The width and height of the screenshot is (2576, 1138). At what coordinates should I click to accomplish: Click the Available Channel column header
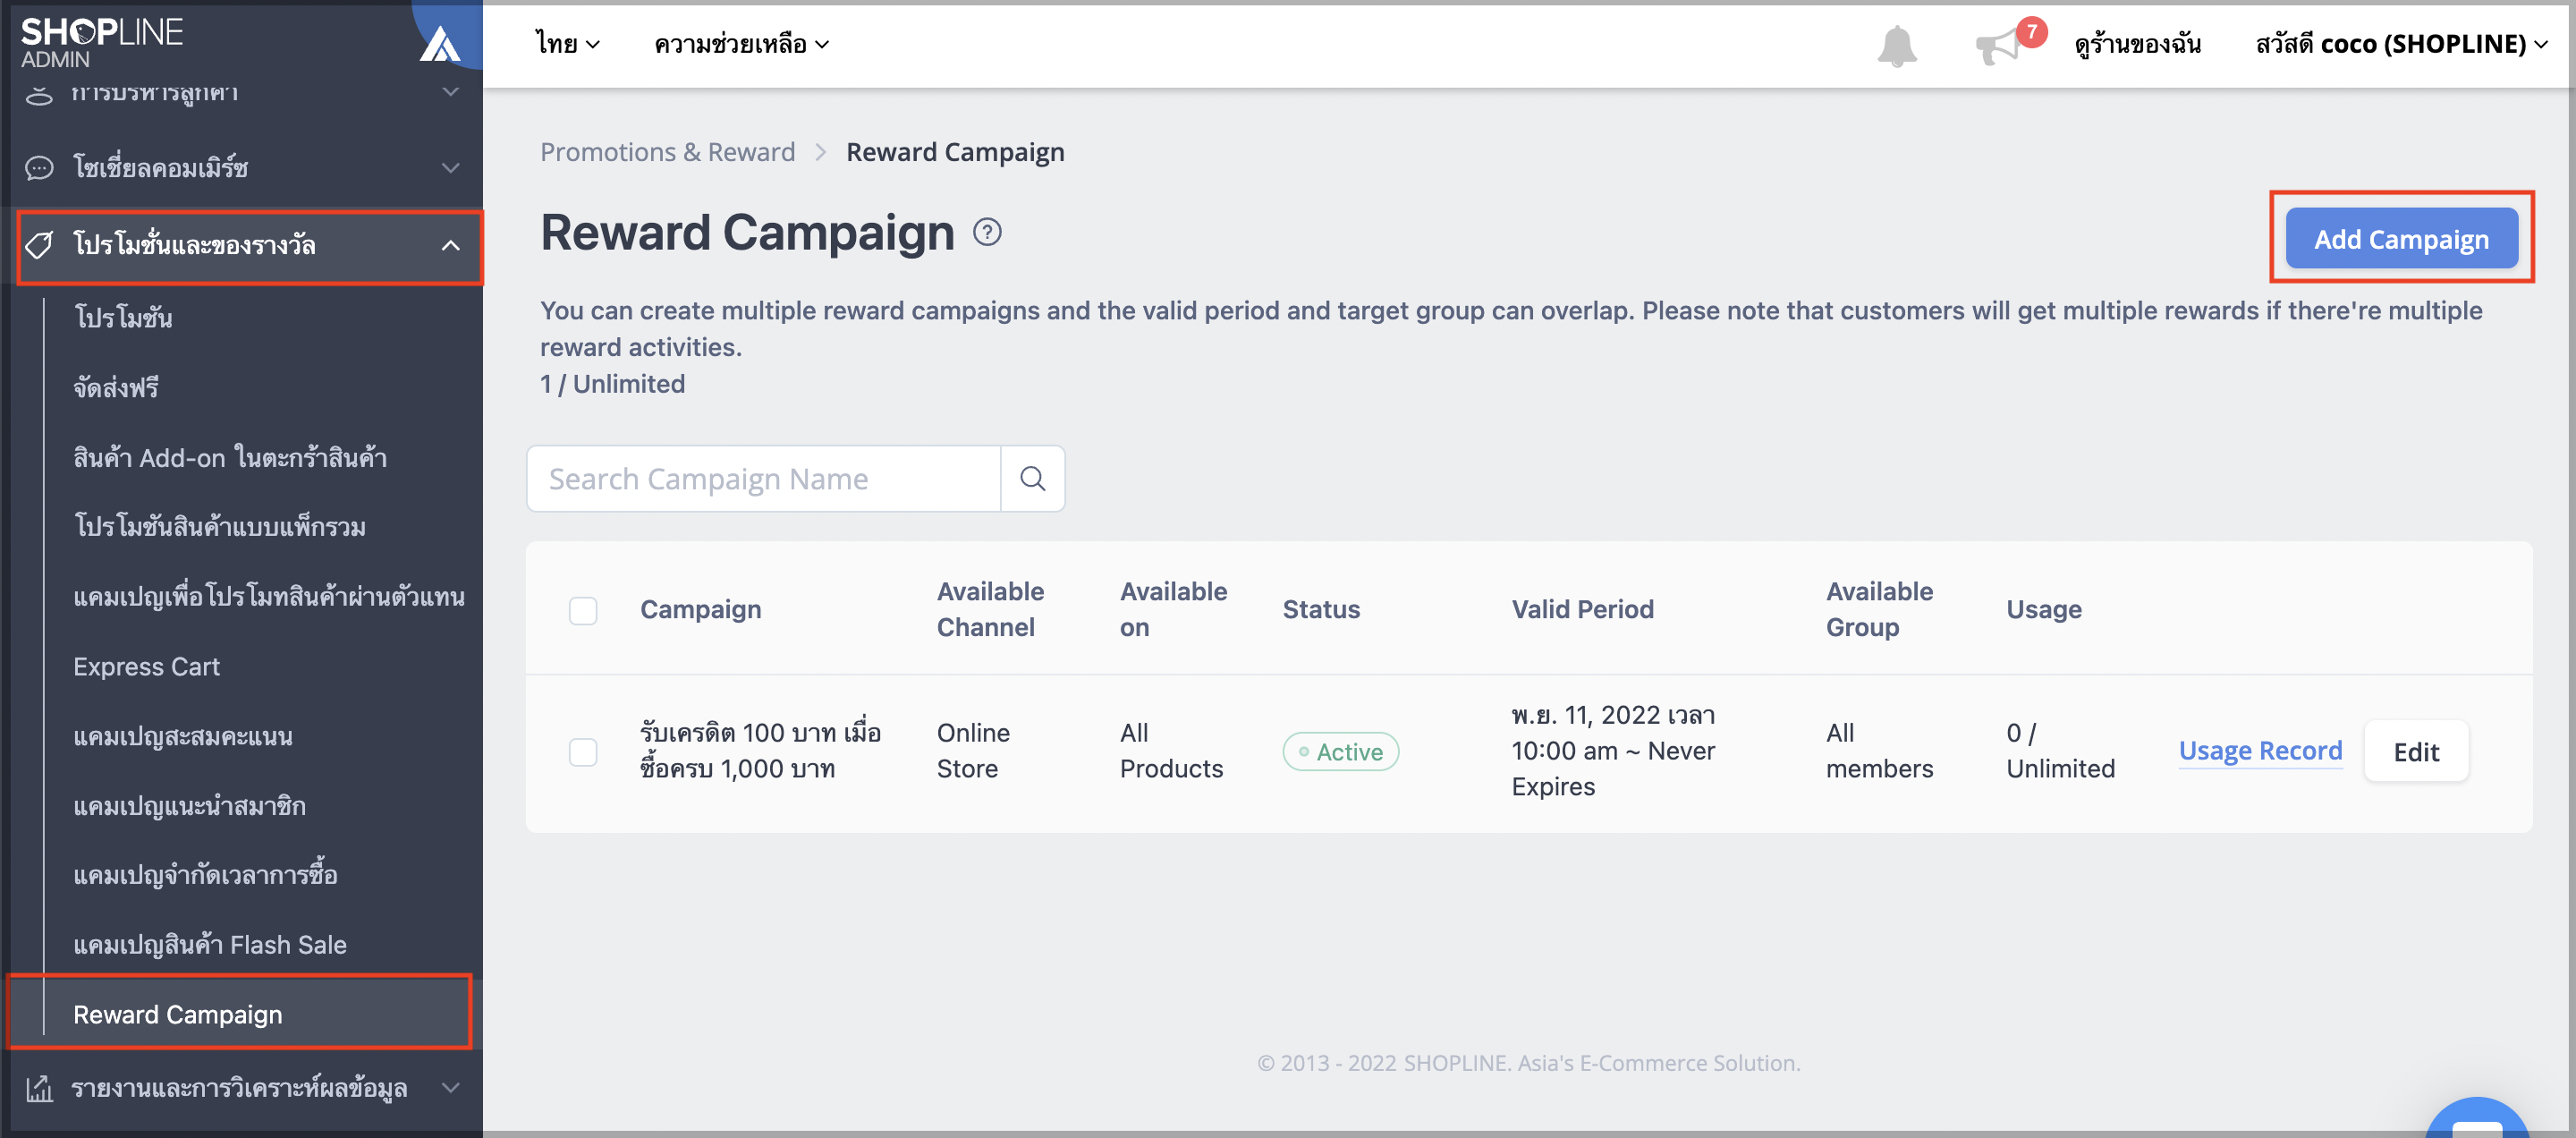coord(990,609)
